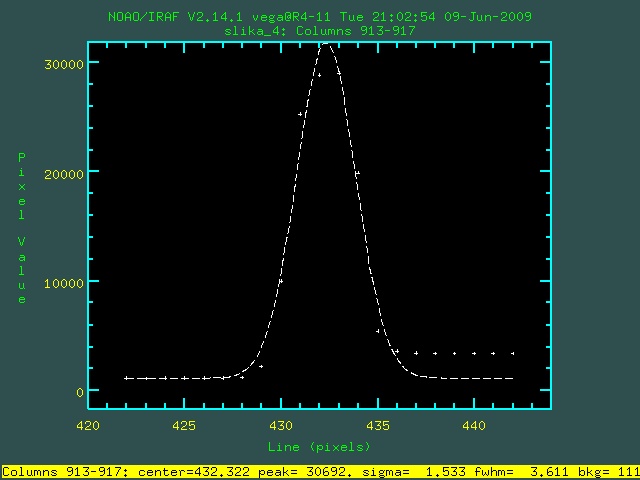Image resolution: width=640 pixels, height=480 pixels.
Task: Click the 0 y-axis tick label
Action: pos(80,392)
